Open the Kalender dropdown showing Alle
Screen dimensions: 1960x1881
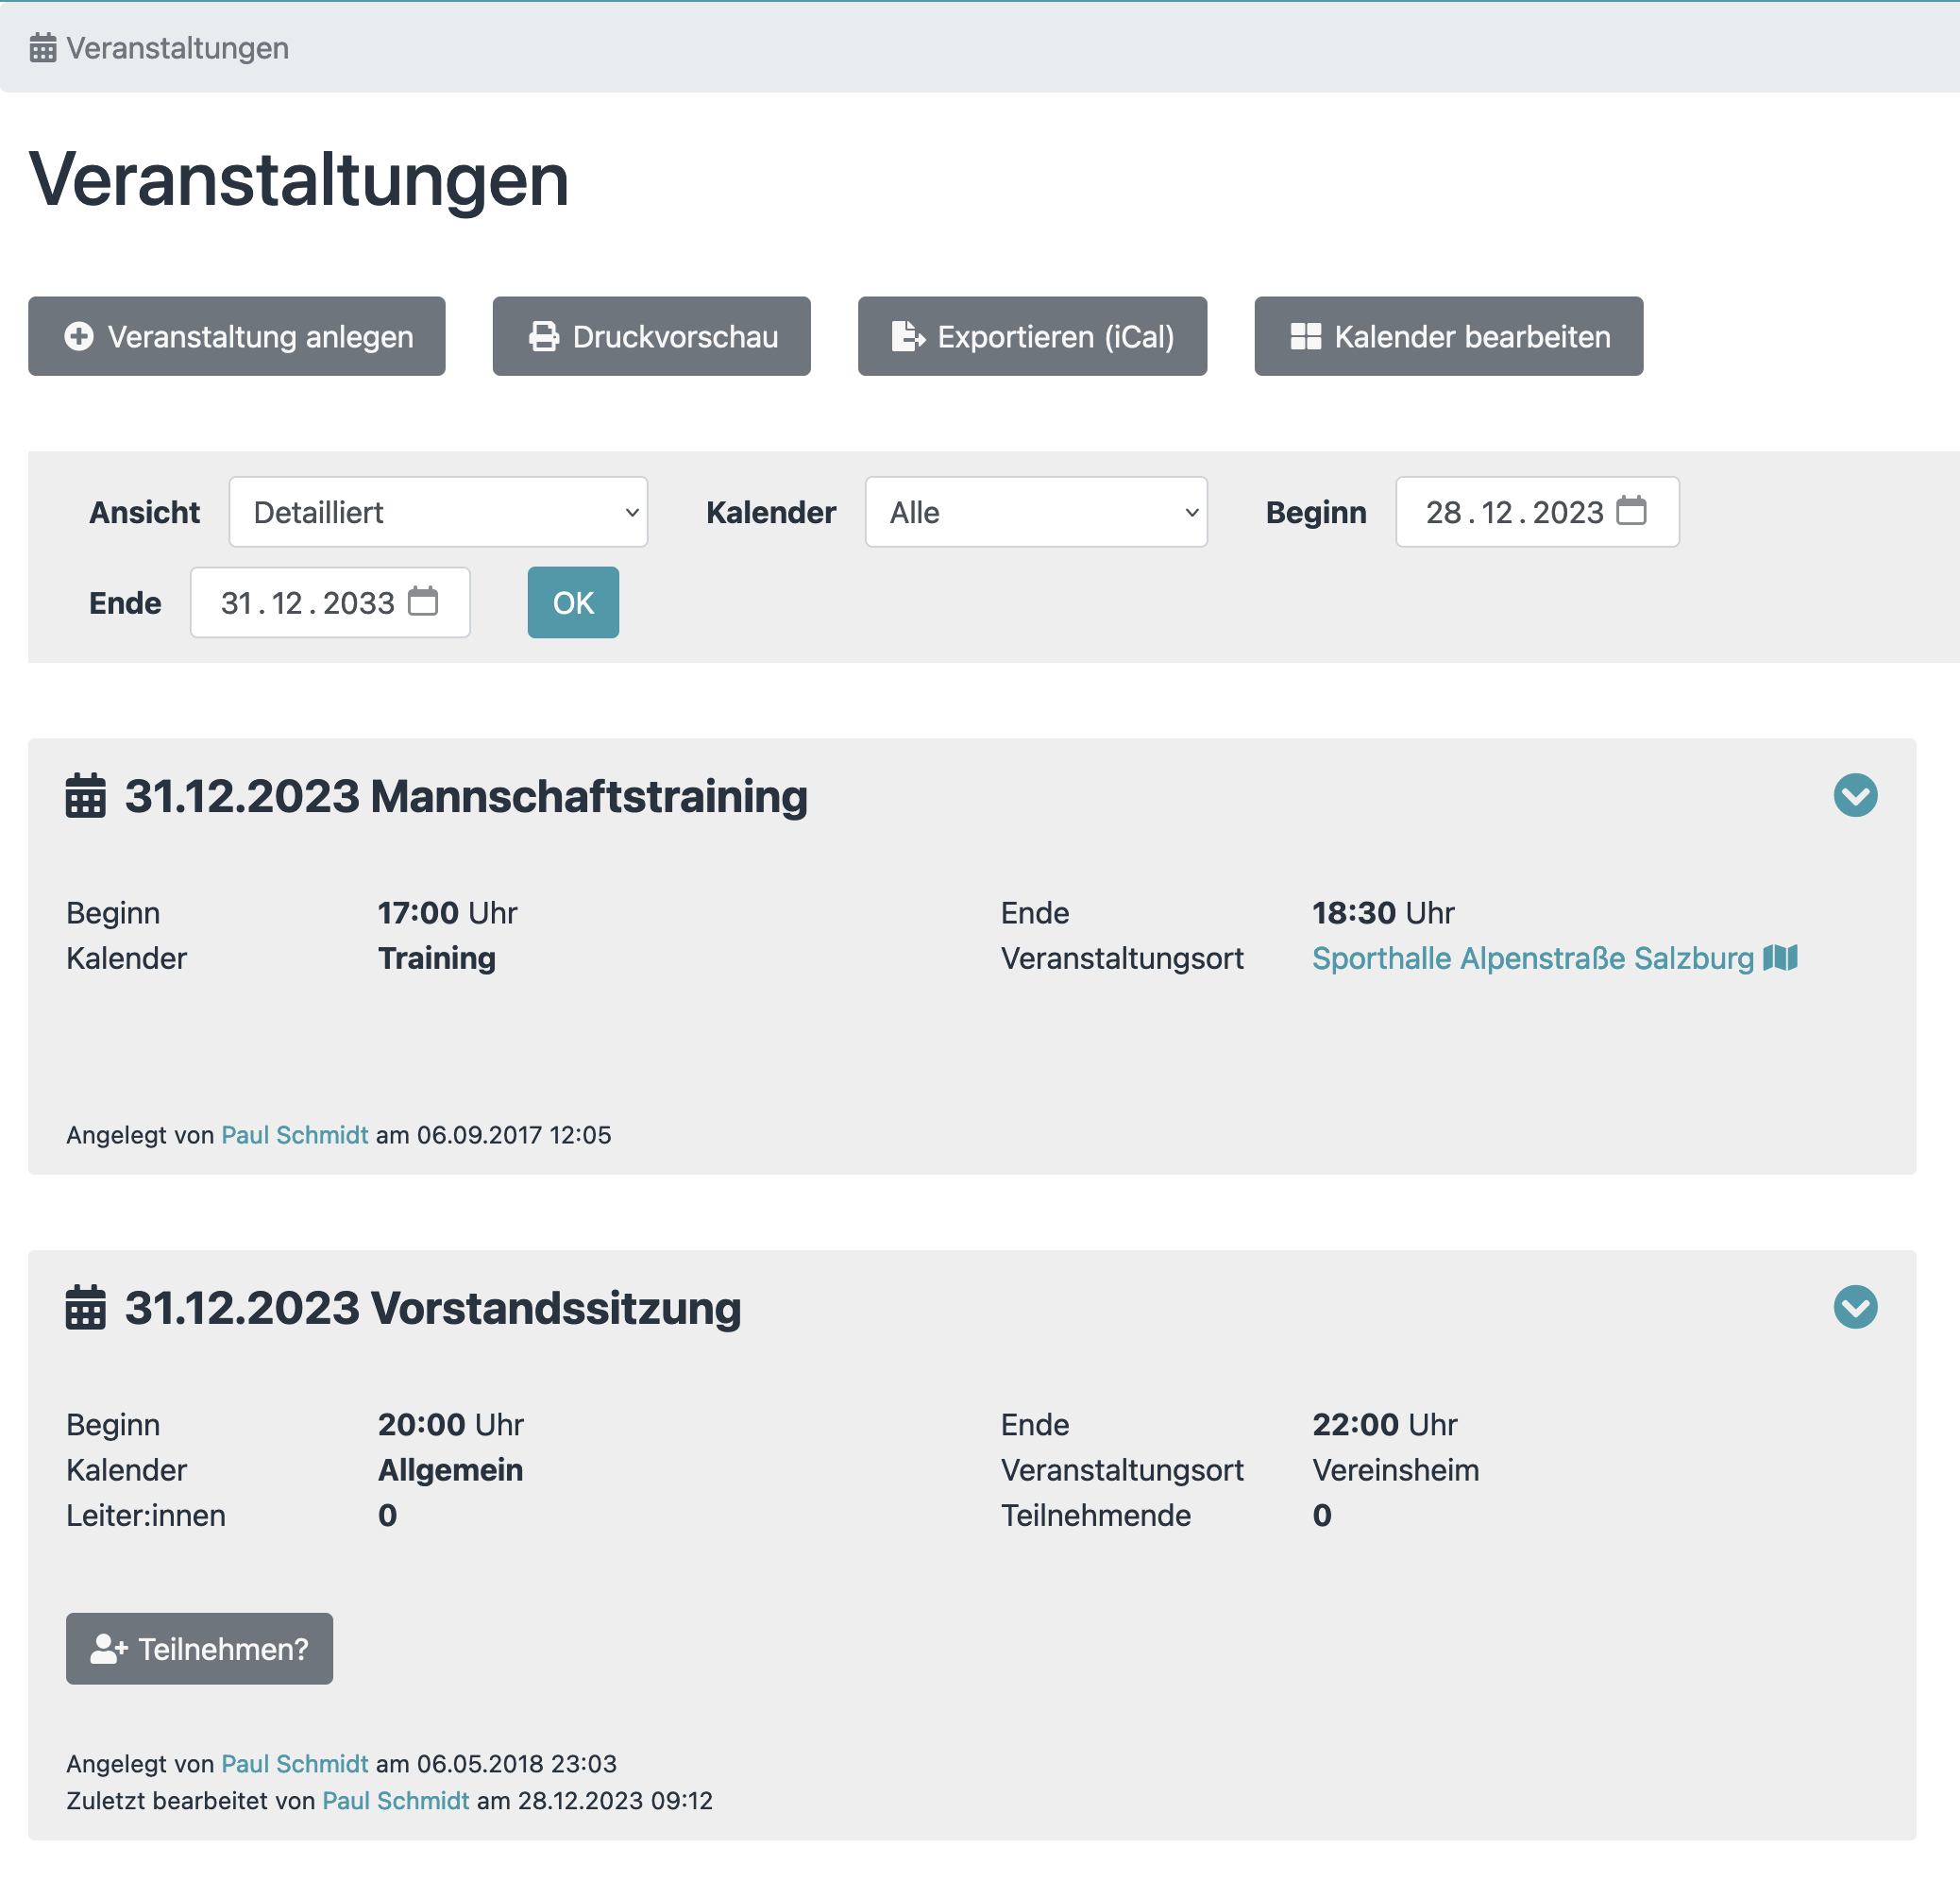1036,512
